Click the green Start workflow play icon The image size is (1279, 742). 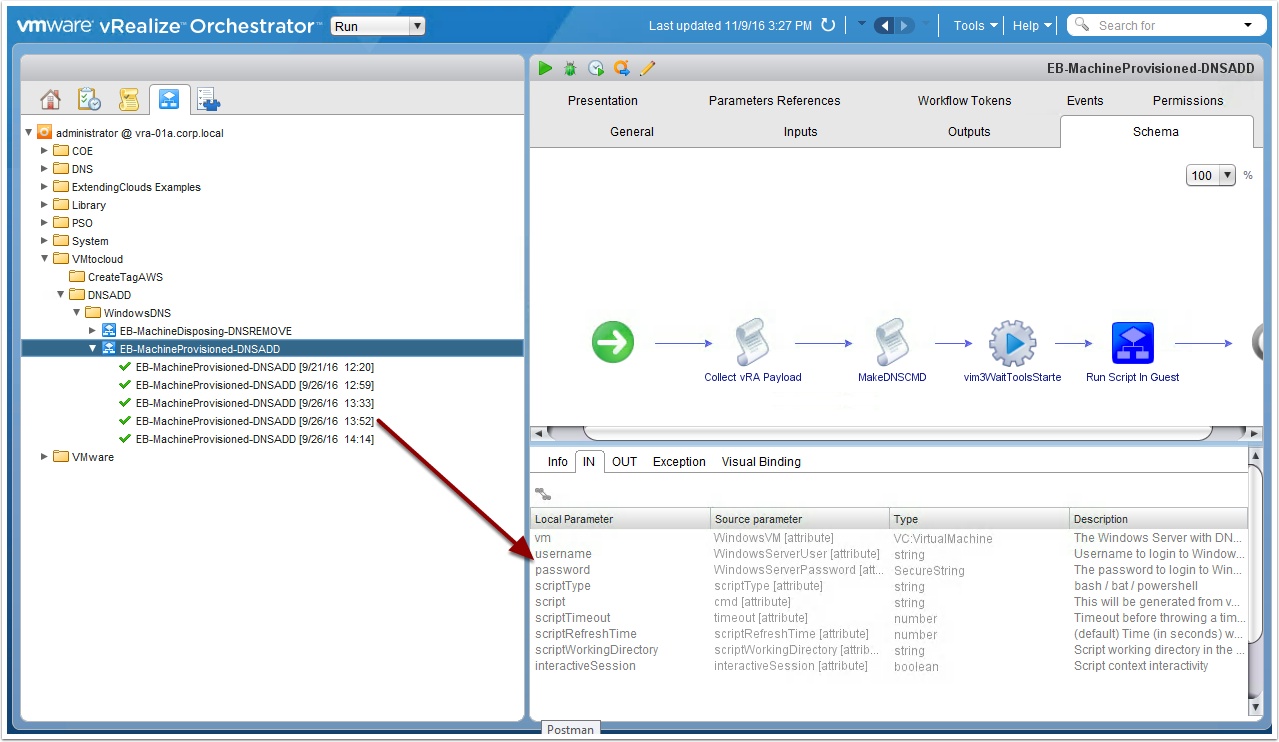coord(545,68)
